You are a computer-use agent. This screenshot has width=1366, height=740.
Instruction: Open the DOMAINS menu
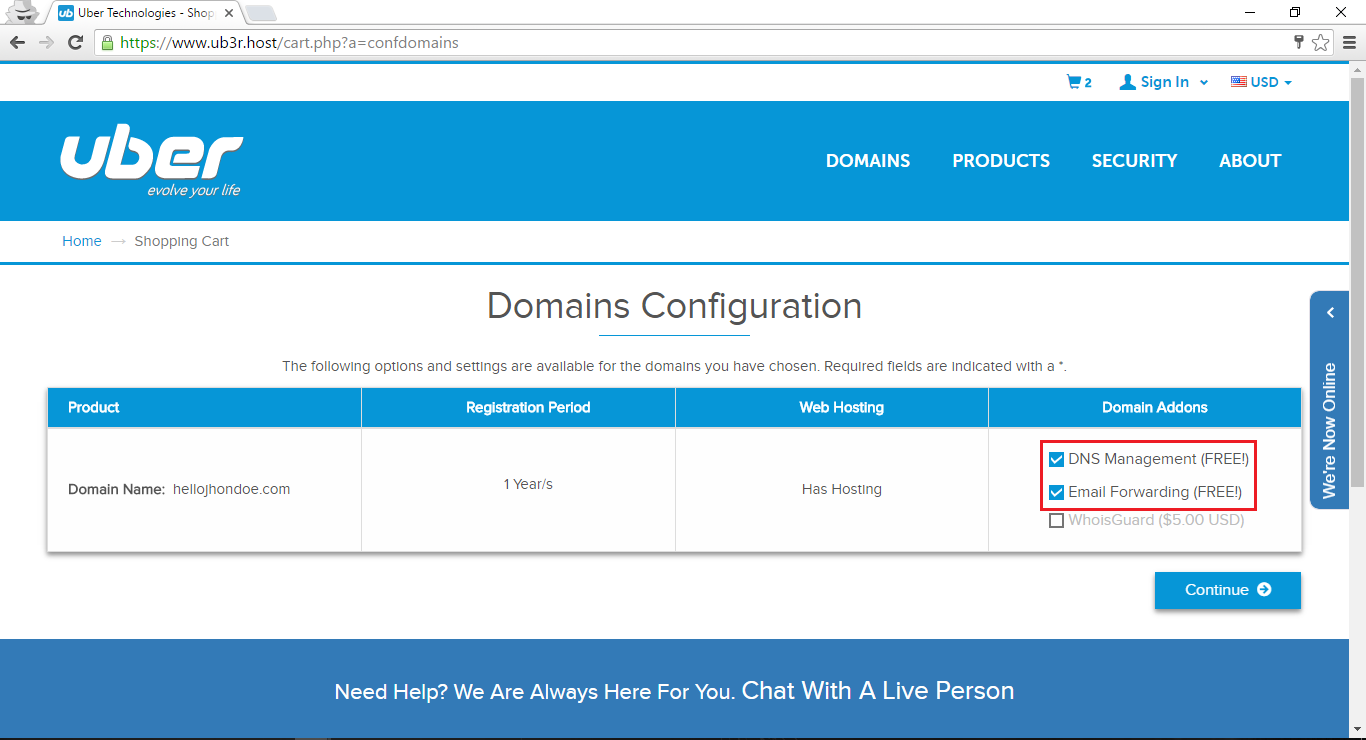click(868, 161)
